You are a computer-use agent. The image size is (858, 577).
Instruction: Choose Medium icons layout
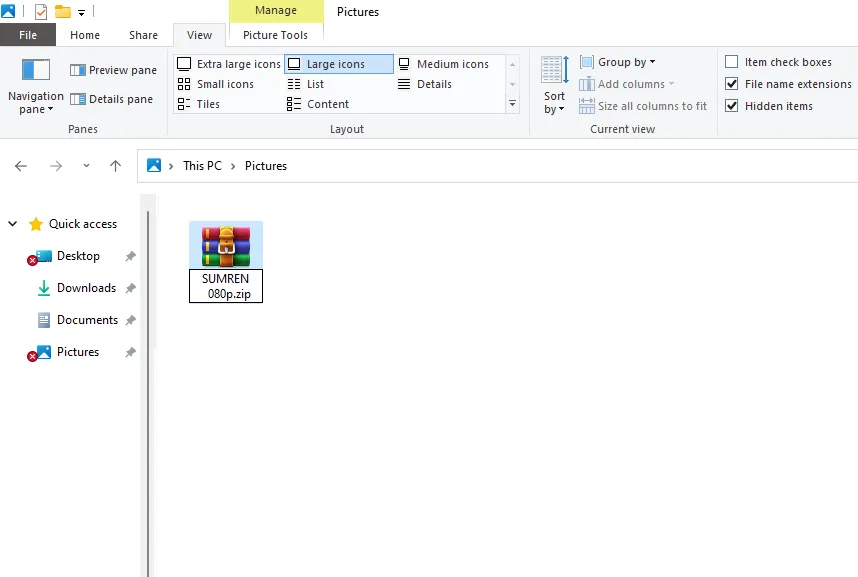pyautogui.click(x=444, y=64)
